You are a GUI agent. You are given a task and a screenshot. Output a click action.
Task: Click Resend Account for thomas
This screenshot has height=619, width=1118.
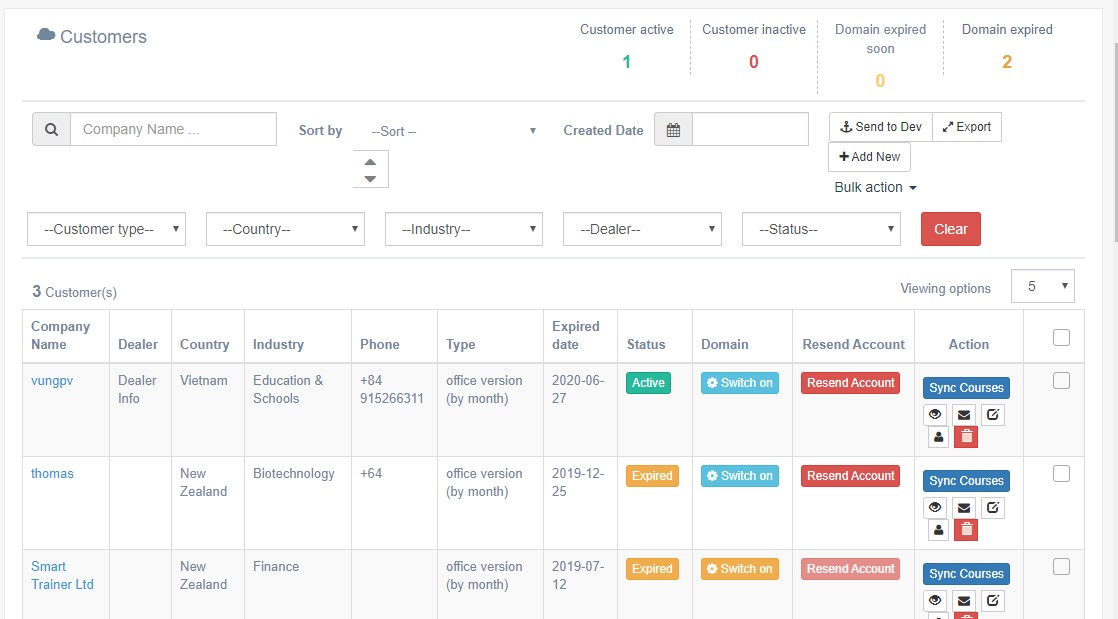850,476
